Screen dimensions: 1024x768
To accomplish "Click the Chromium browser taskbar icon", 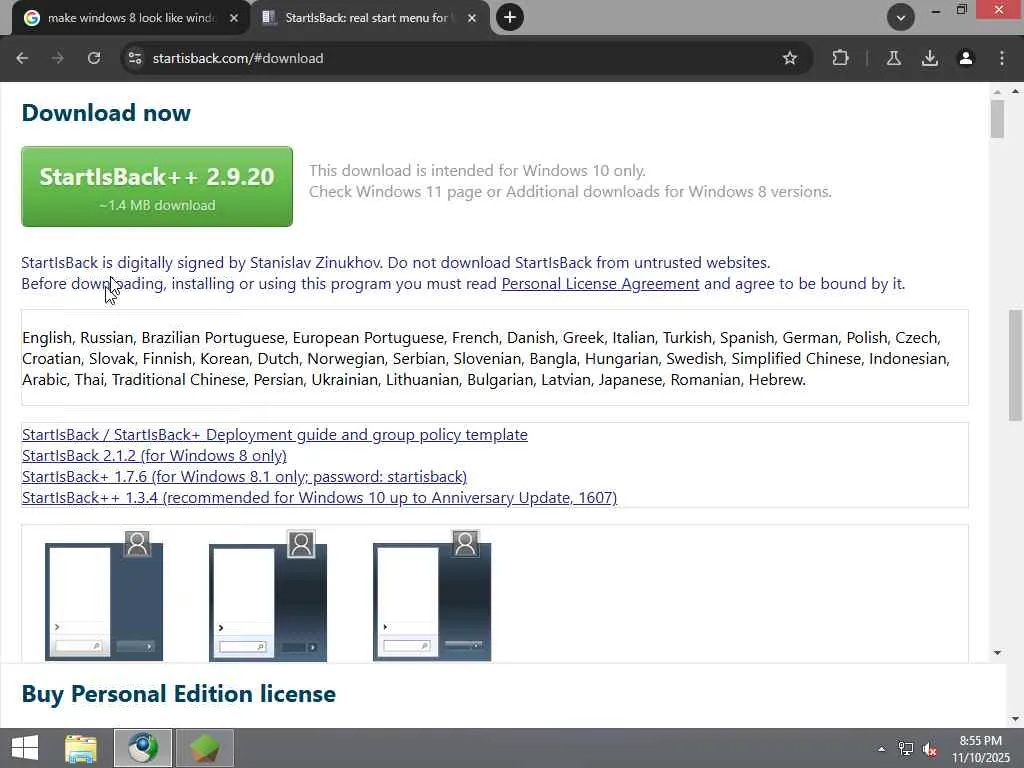I will pyautogui.click(x=143, y=748).
